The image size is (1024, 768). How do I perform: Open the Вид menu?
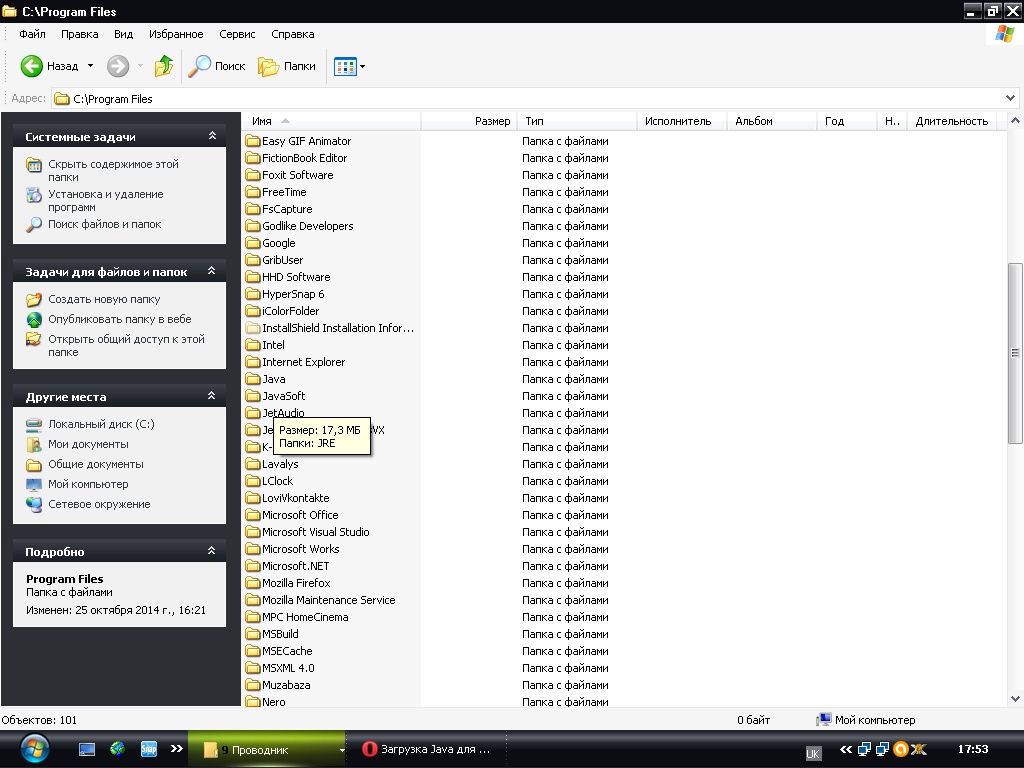pos(123,34)
